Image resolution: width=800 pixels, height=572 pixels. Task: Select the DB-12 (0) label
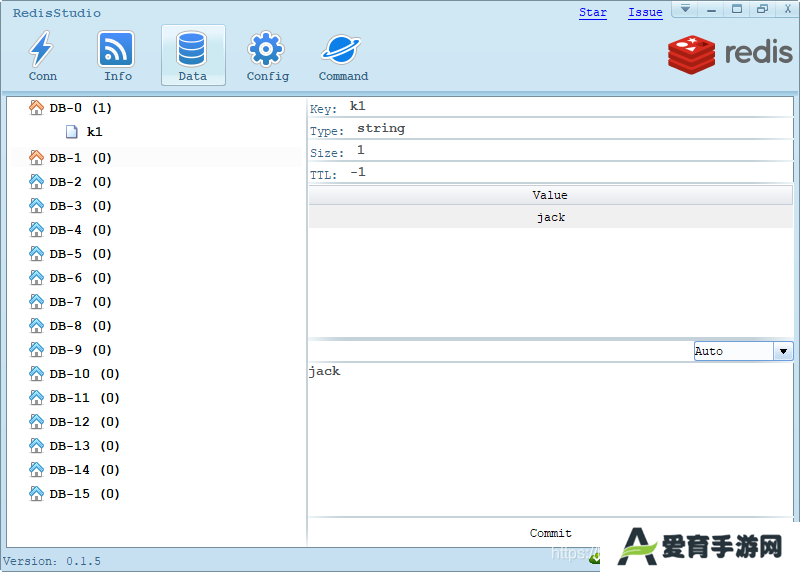point(85,421)
